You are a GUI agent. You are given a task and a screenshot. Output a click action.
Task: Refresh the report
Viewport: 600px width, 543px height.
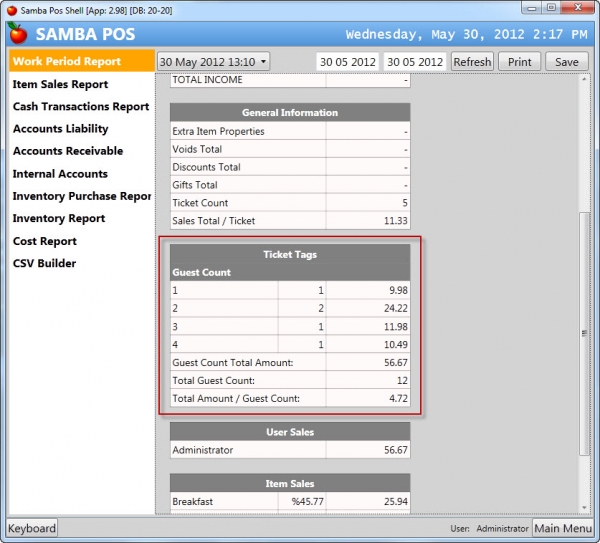472,62
